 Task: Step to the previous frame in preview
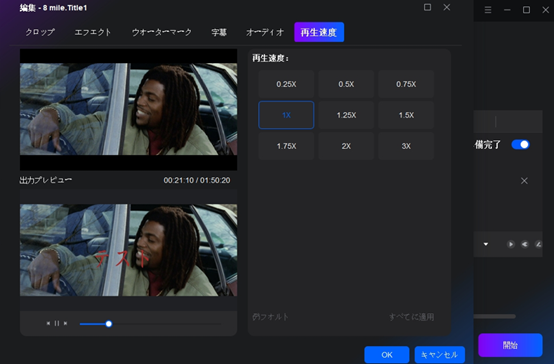point(48,323)
